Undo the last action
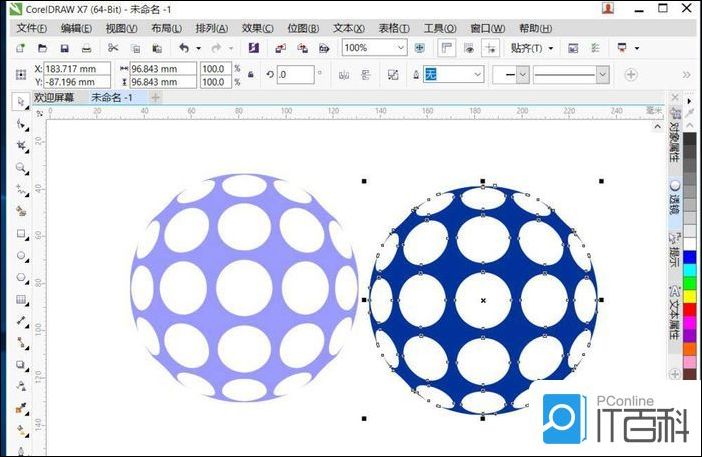702x457 pixels. tap(184, 48)
